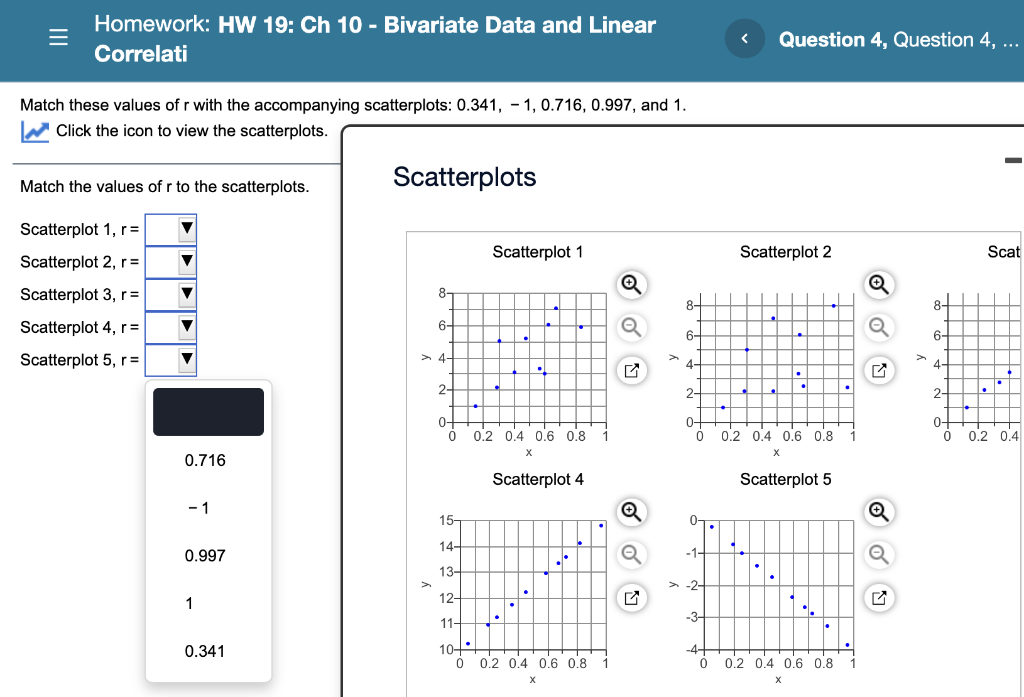This screenshot has width=1024, height=697.
Task: Open the Scatterplot 1 r-value dropdown
Action: [x=170, y=229]
